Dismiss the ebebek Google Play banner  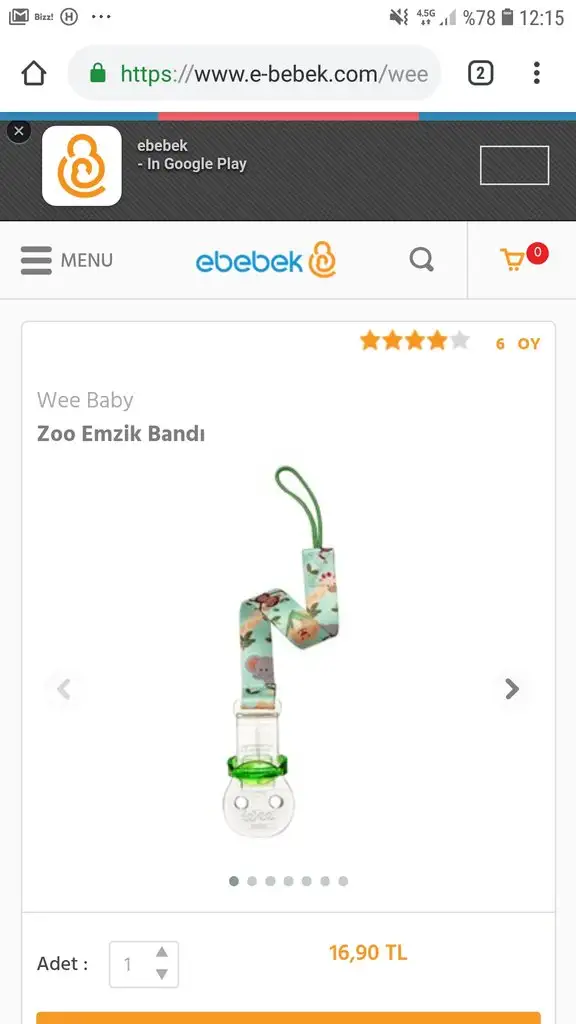[x=18, y=131]
